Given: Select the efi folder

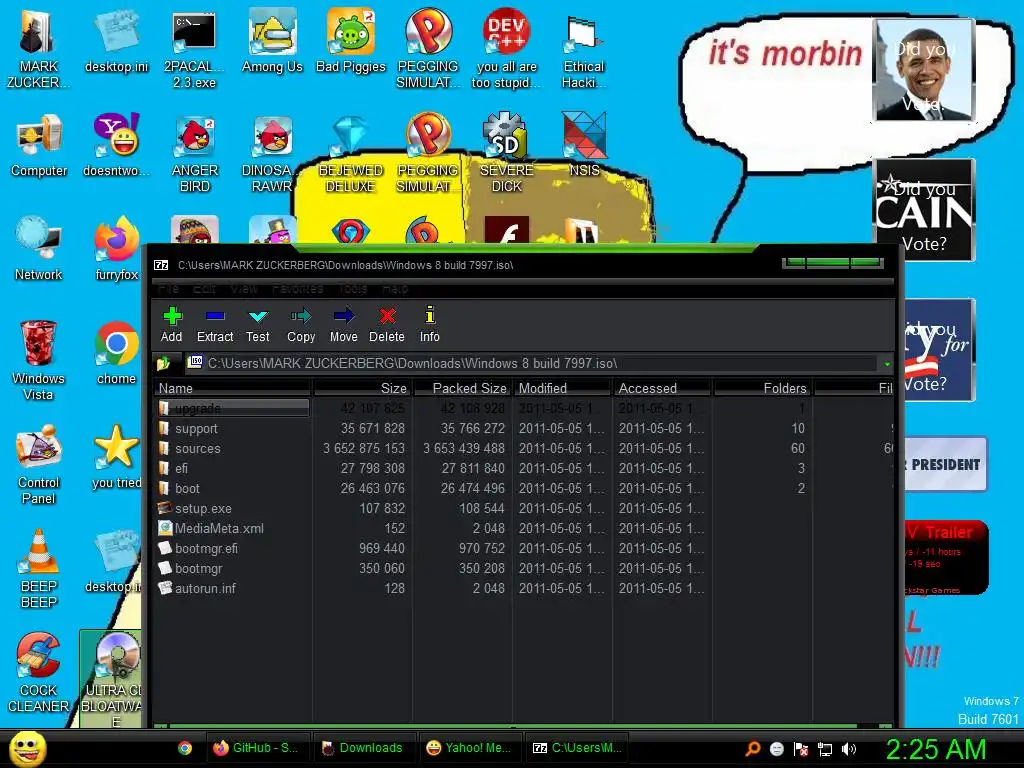Looking at the screenshot, I should [181, 468].
